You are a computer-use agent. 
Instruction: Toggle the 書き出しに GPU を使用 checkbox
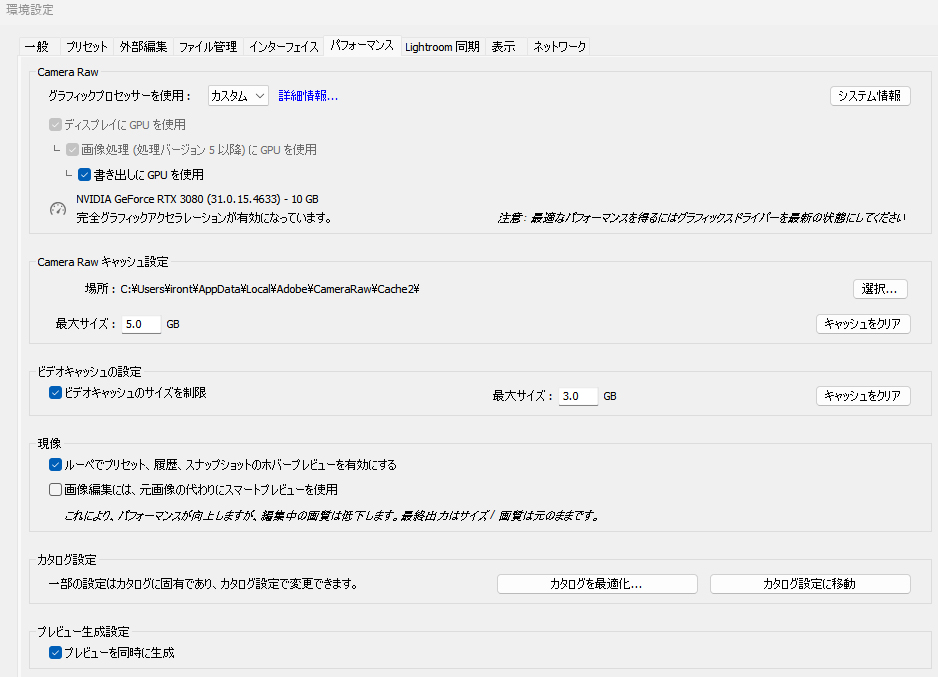(84, 173)
